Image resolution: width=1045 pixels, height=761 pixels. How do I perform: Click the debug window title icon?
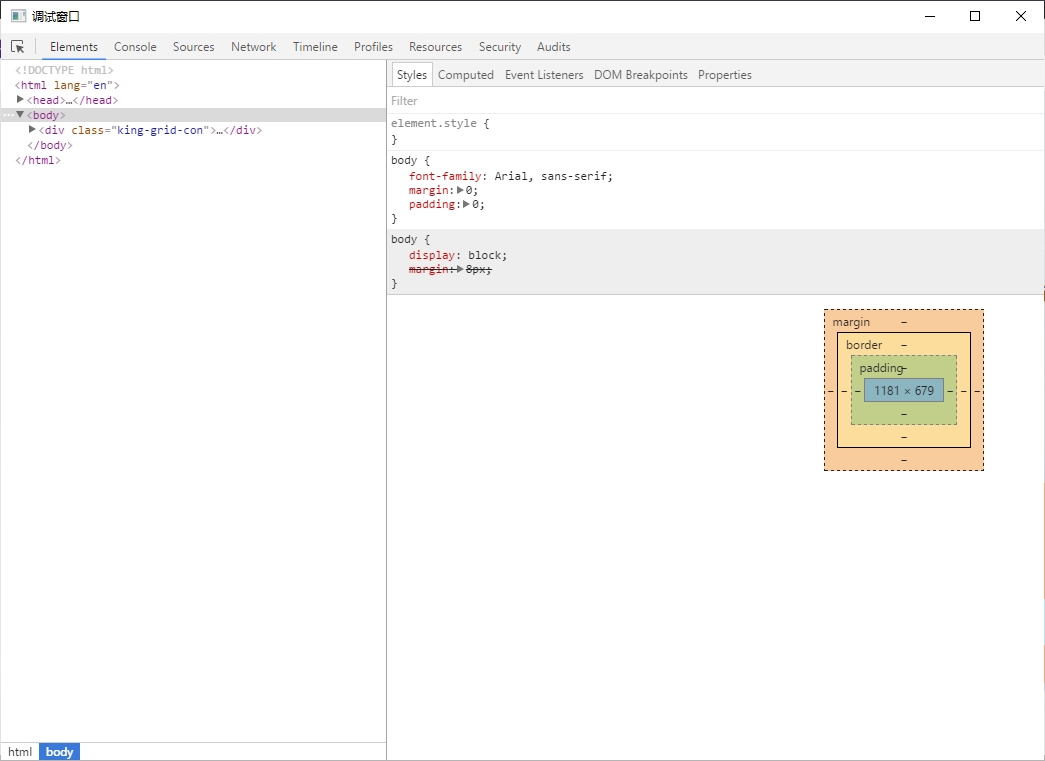(18, 16)
